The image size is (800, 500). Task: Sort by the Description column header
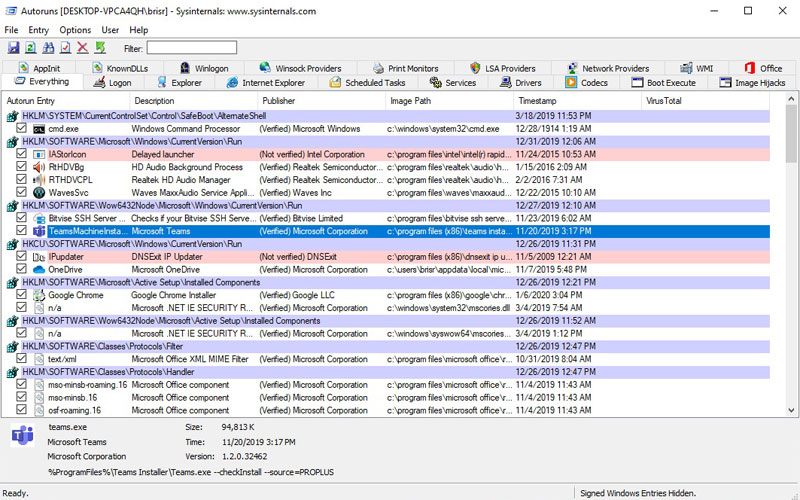tap(194, 101)
